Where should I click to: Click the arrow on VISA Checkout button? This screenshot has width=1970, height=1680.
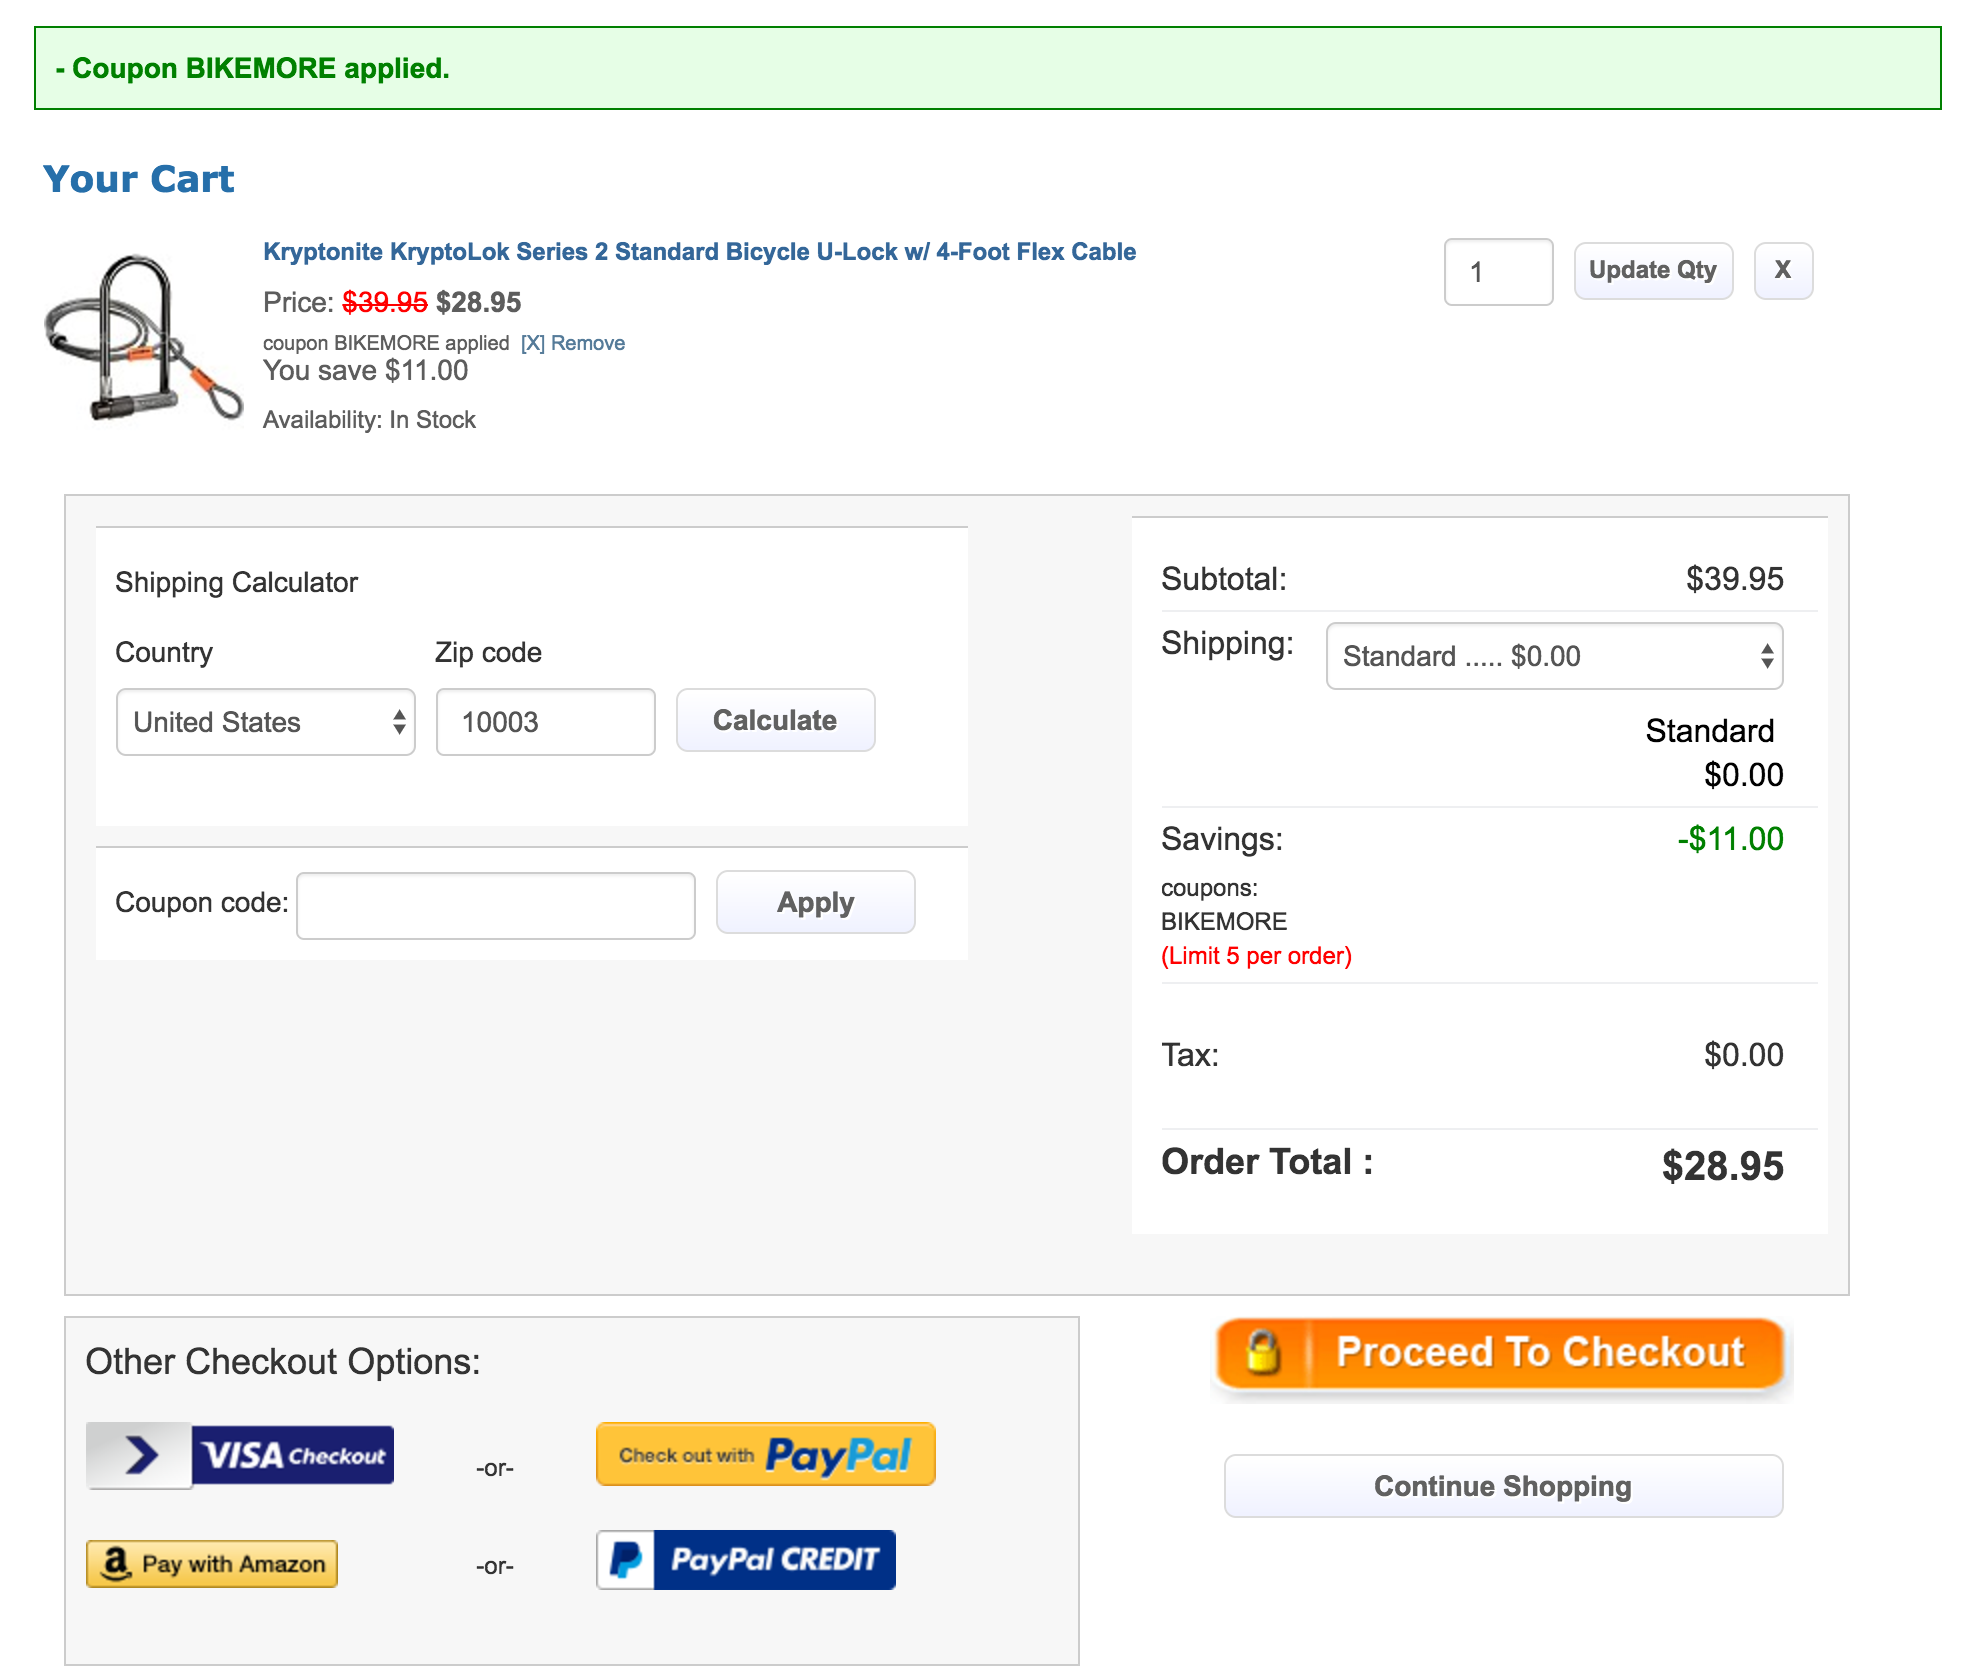(x=140, y=1455)
